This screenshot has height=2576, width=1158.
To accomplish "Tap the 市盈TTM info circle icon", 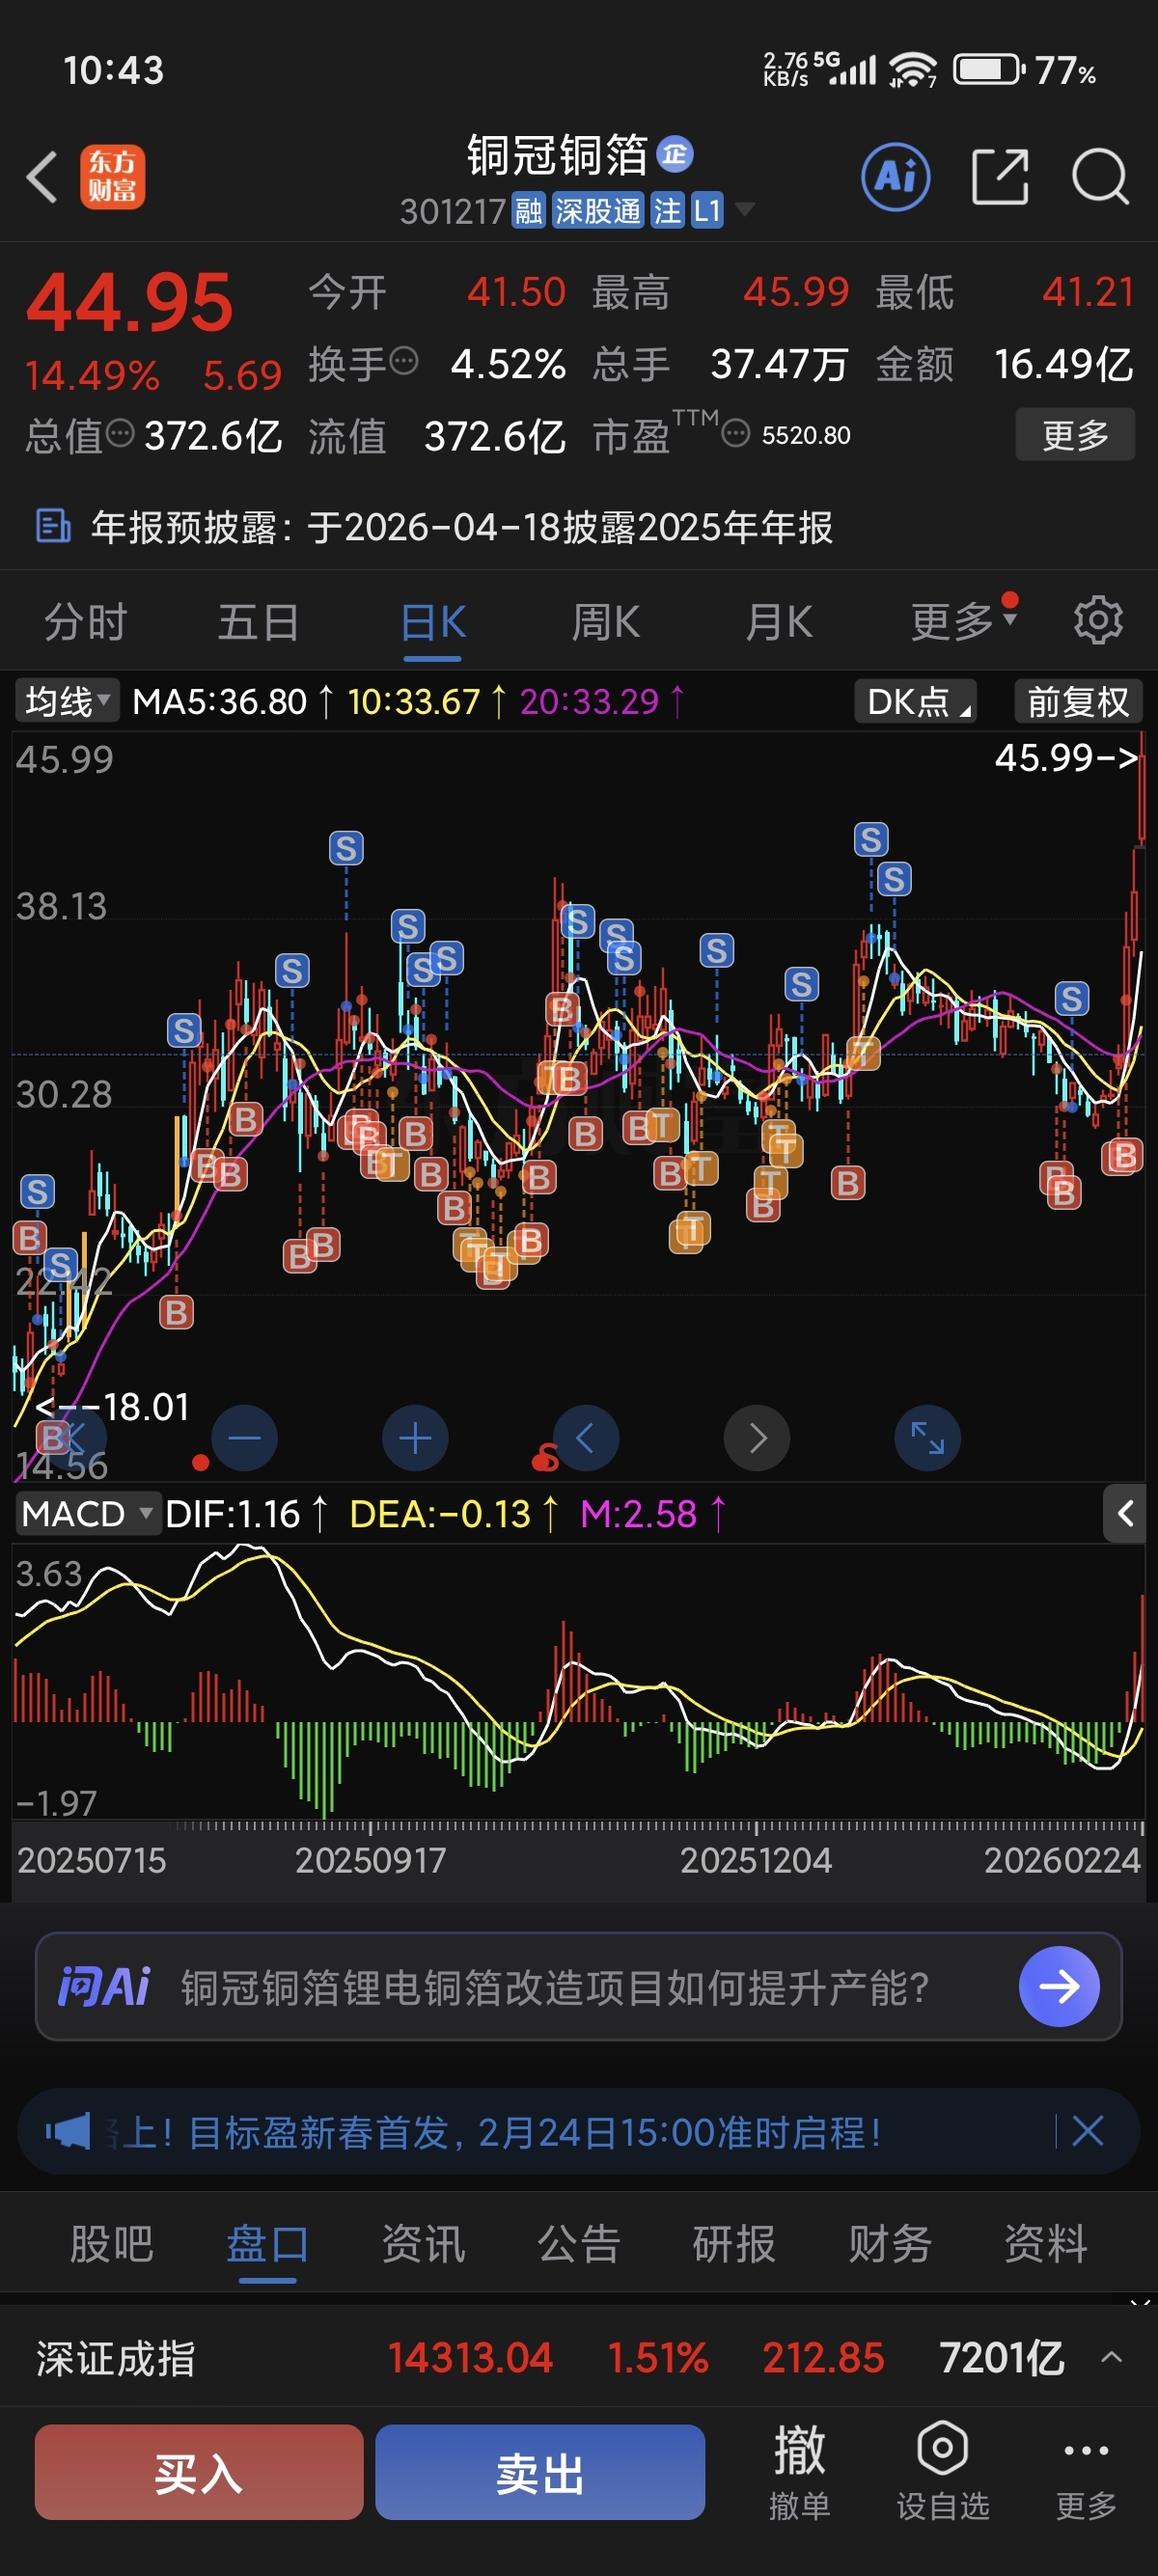I will click(x=735, y=433).
